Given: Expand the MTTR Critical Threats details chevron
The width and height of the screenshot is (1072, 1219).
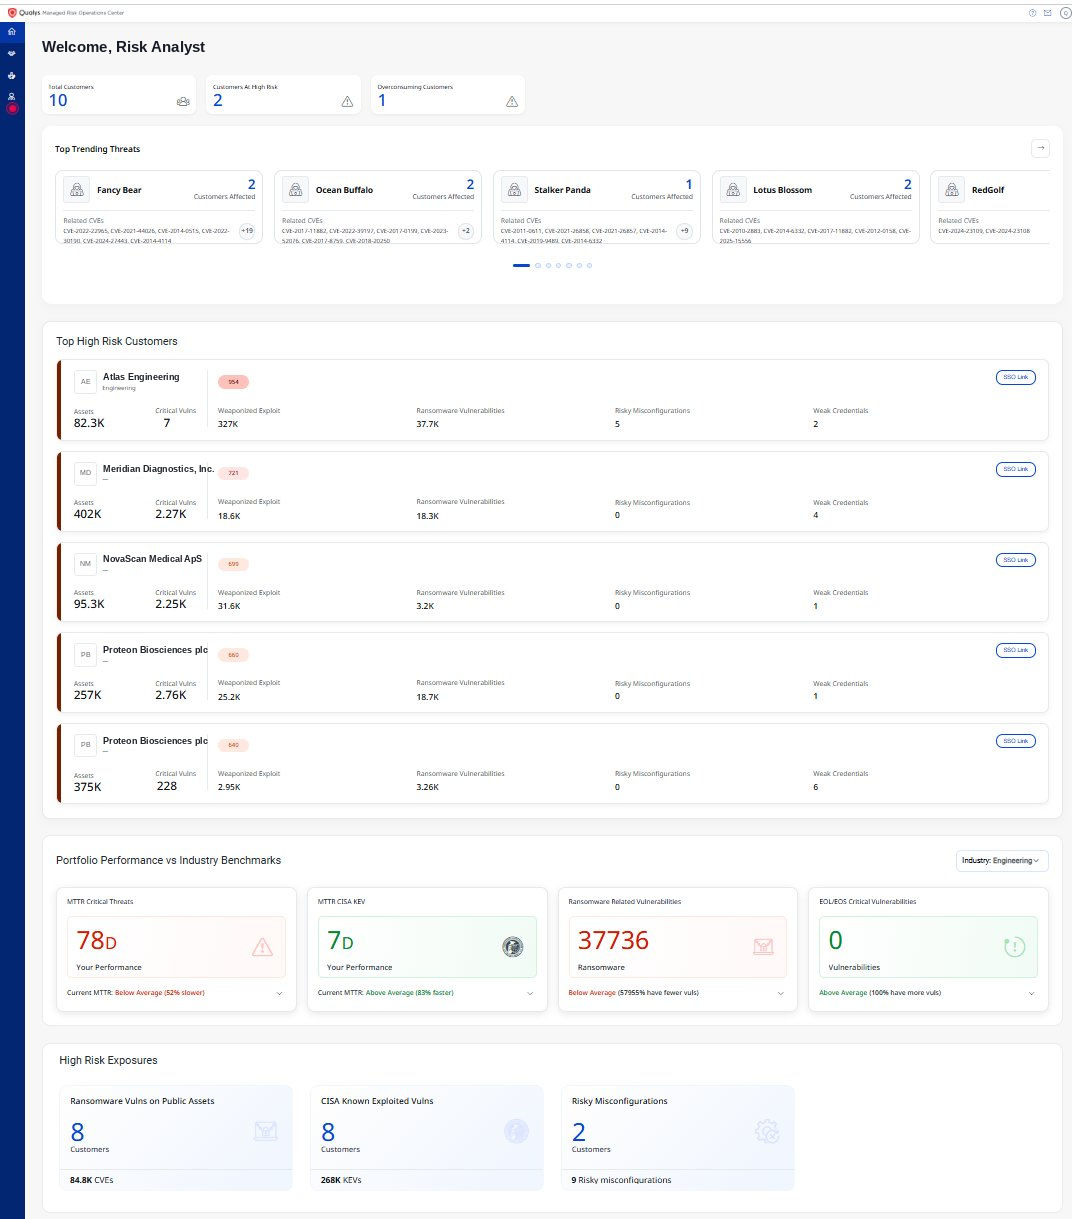Looking at the screenshot, I should 279,993.
